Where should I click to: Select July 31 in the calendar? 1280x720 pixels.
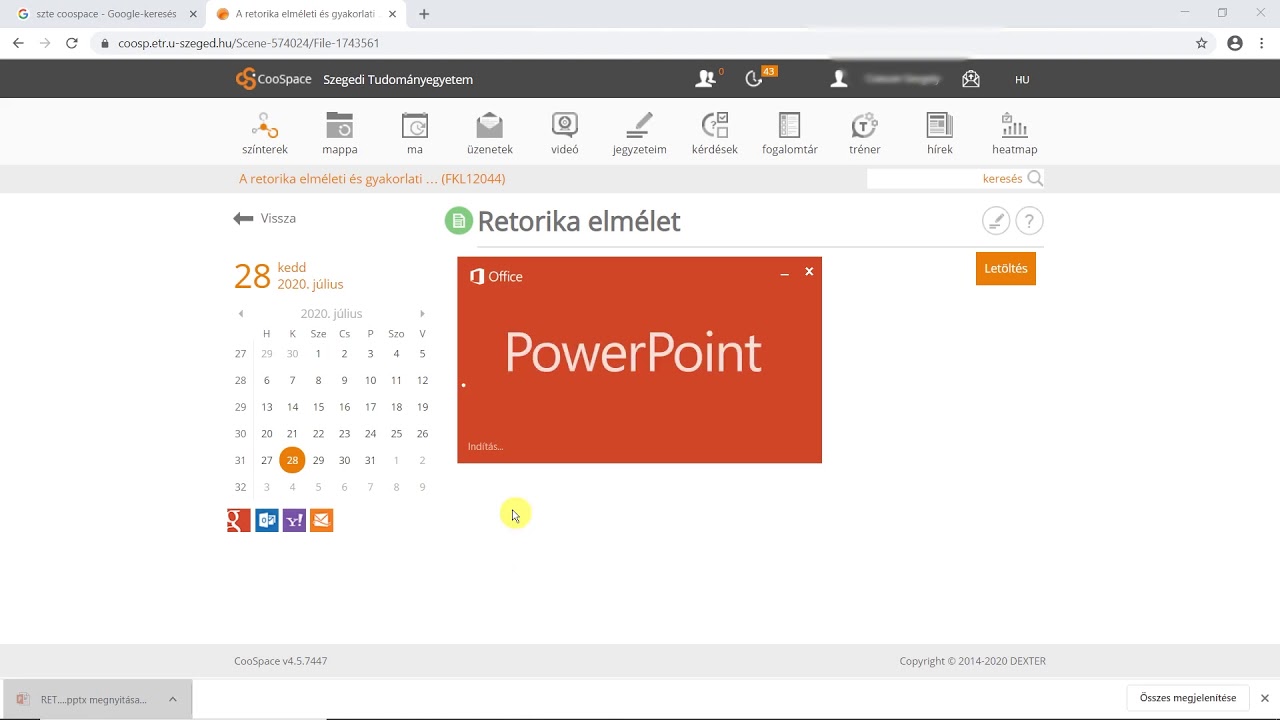[370, 460]
